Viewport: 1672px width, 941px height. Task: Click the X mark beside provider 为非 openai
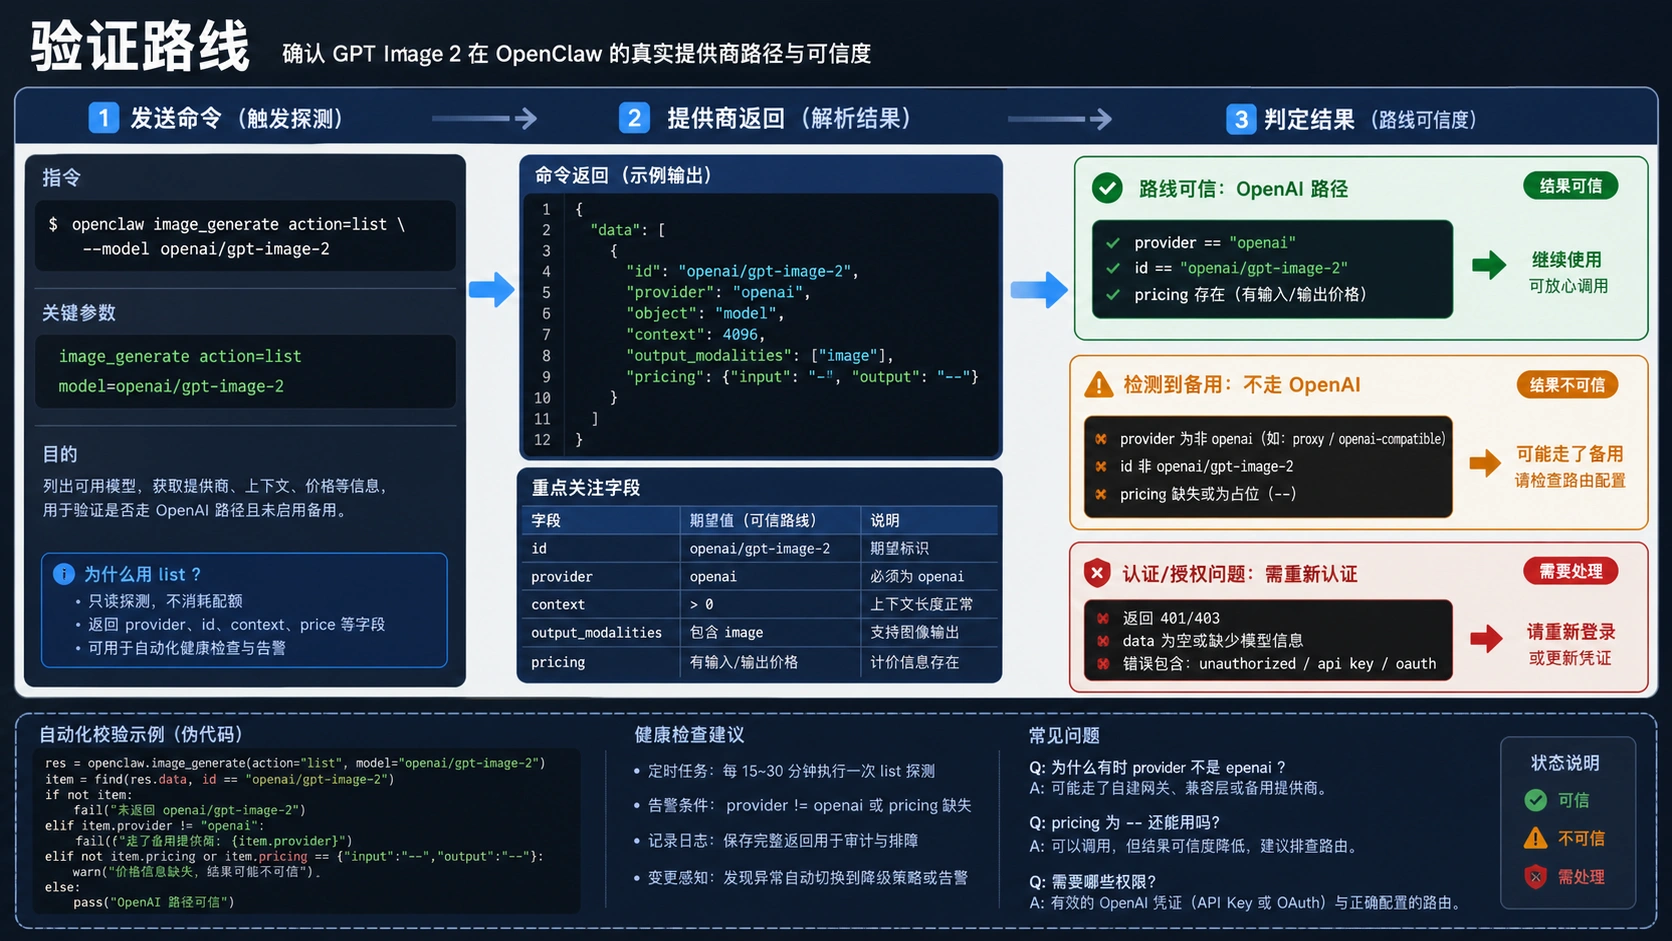[1101, 439]
